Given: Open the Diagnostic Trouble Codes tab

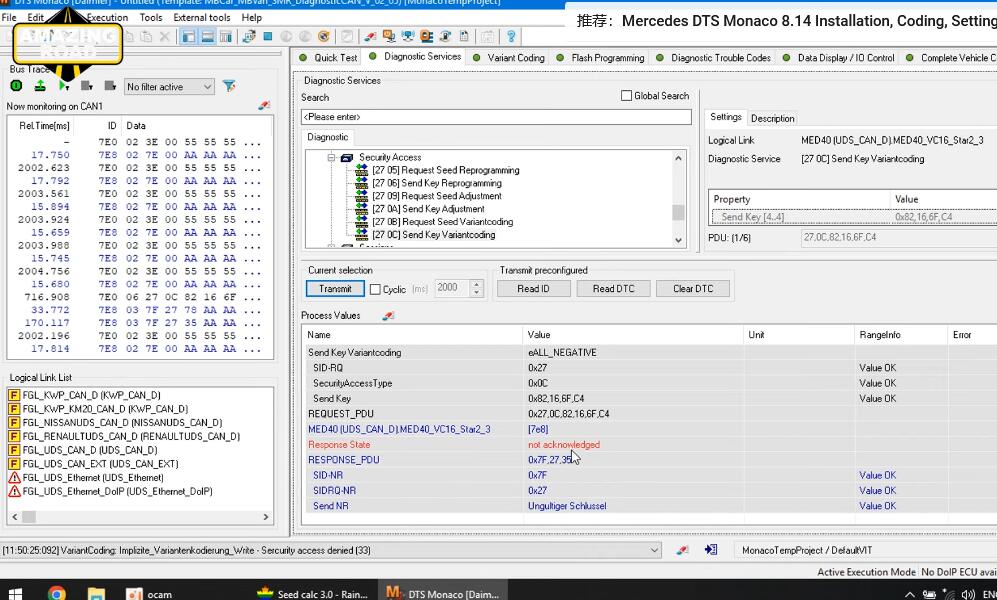Looking at the screenshot, I should (713, 57).
